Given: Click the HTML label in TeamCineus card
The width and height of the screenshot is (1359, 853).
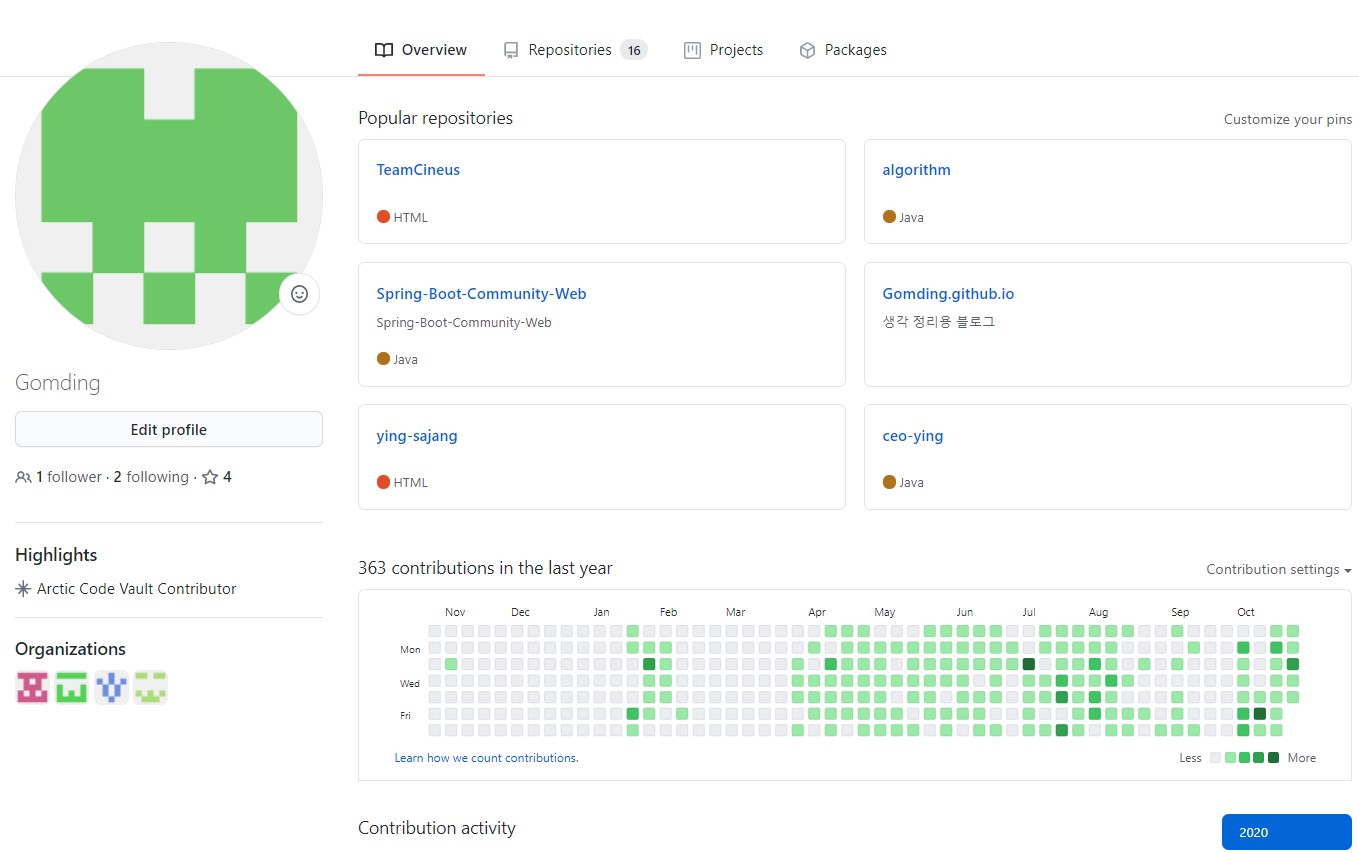Looking at the screenshot, I should [x=410, y=217].
